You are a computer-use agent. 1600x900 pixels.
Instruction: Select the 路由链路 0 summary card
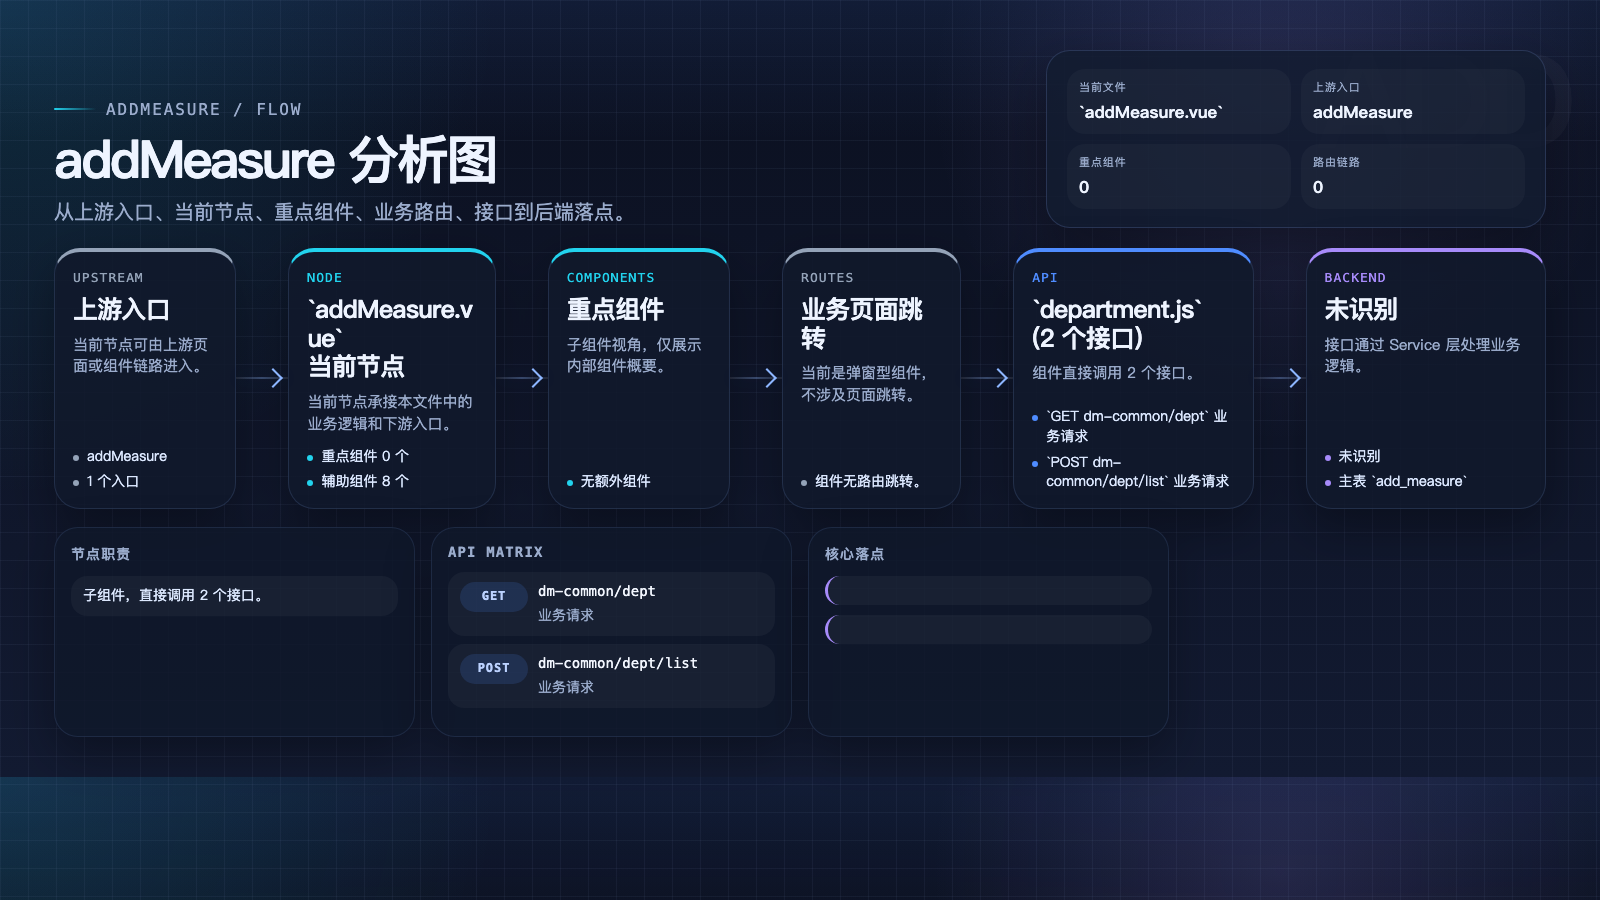pyautogui.click(x=1412, y=176)
